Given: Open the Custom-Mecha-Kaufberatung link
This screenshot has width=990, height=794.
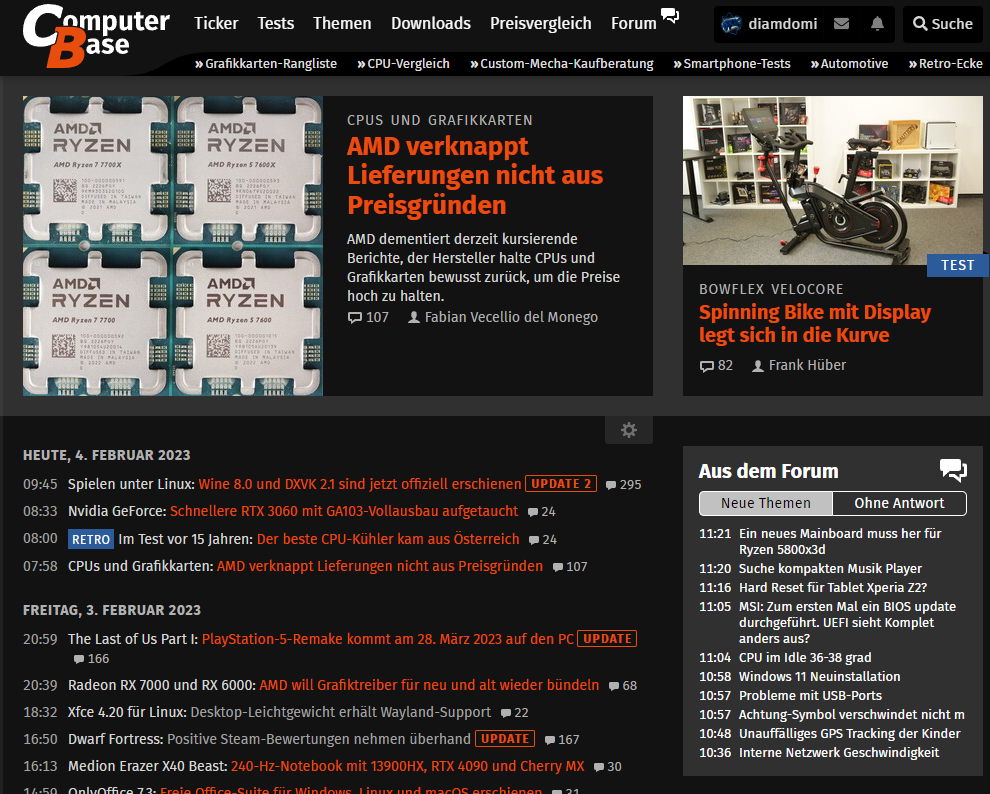Looking at the screenshot, I should 562,64.
